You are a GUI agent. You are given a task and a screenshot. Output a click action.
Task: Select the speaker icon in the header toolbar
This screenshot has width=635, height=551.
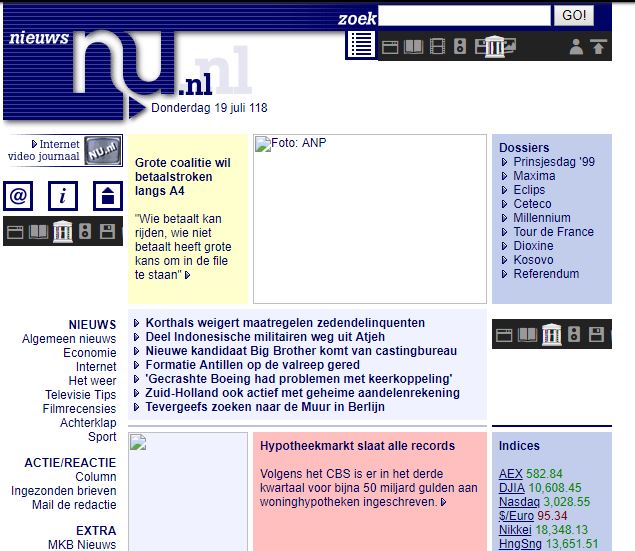pos(460,47)
